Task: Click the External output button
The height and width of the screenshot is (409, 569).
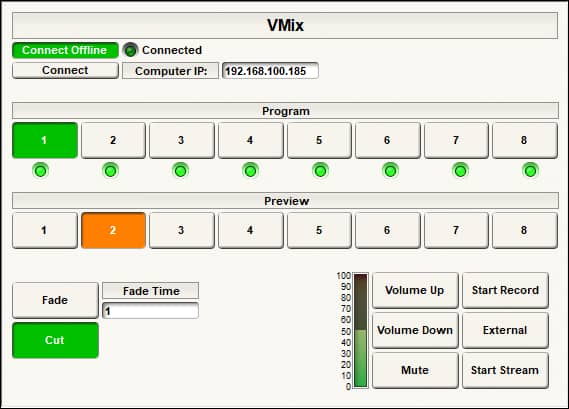Action: [505, 330]
